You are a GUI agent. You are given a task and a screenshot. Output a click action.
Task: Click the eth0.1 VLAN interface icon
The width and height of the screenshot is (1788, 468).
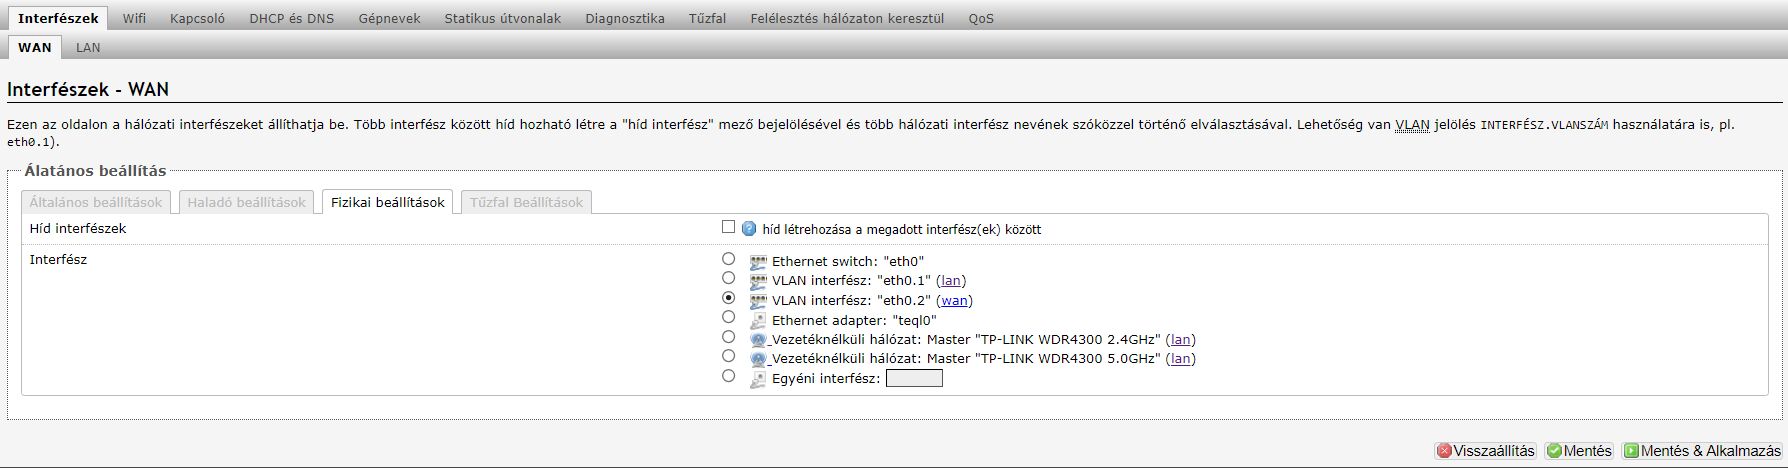[758, 282]
